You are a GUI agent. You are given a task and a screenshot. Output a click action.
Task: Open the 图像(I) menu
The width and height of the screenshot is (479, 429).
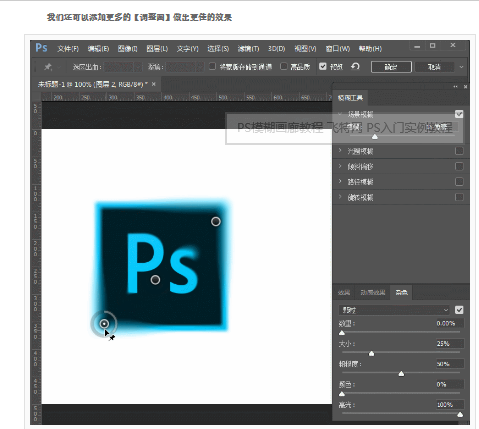coord(127,49)
